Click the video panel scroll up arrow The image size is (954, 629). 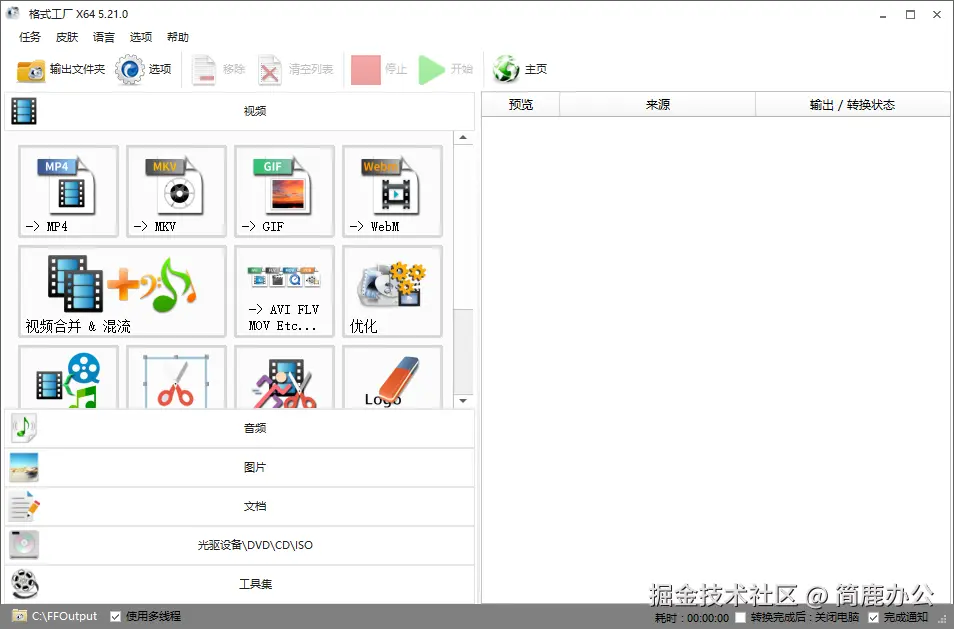click(x=463, y=137)
